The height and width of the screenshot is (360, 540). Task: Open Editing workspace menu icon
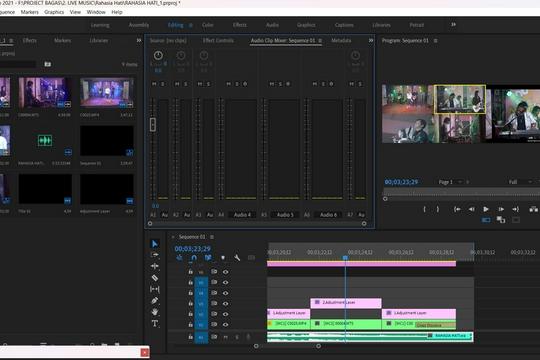click(190, 25)
